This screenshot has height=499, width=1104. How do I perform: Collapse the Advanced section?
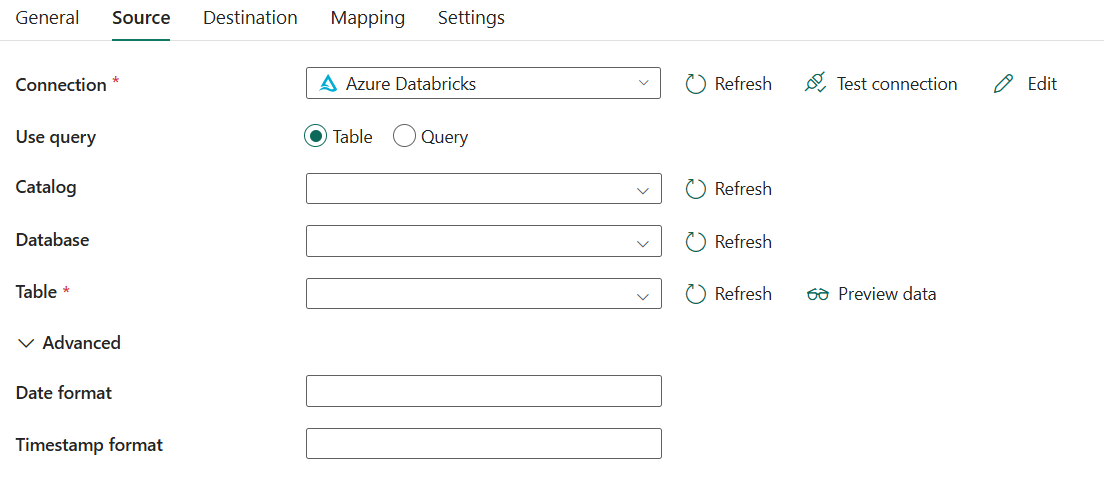click(x=69, y=343)
